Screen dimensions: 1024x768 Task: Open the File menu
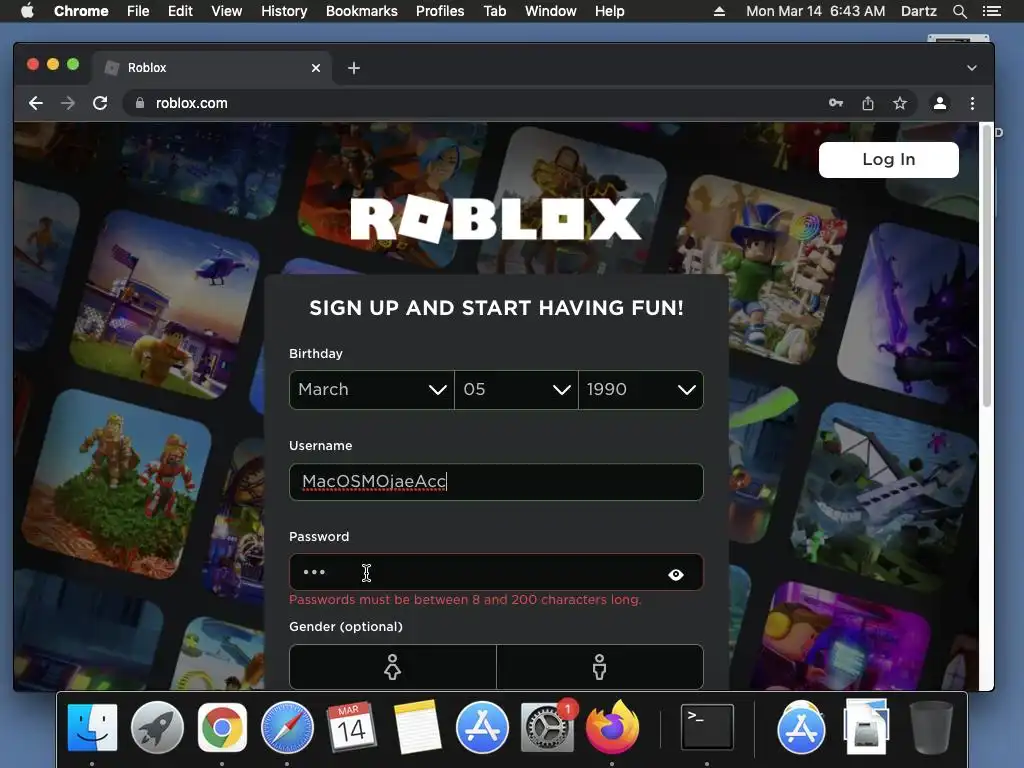(x=138, y=11)
